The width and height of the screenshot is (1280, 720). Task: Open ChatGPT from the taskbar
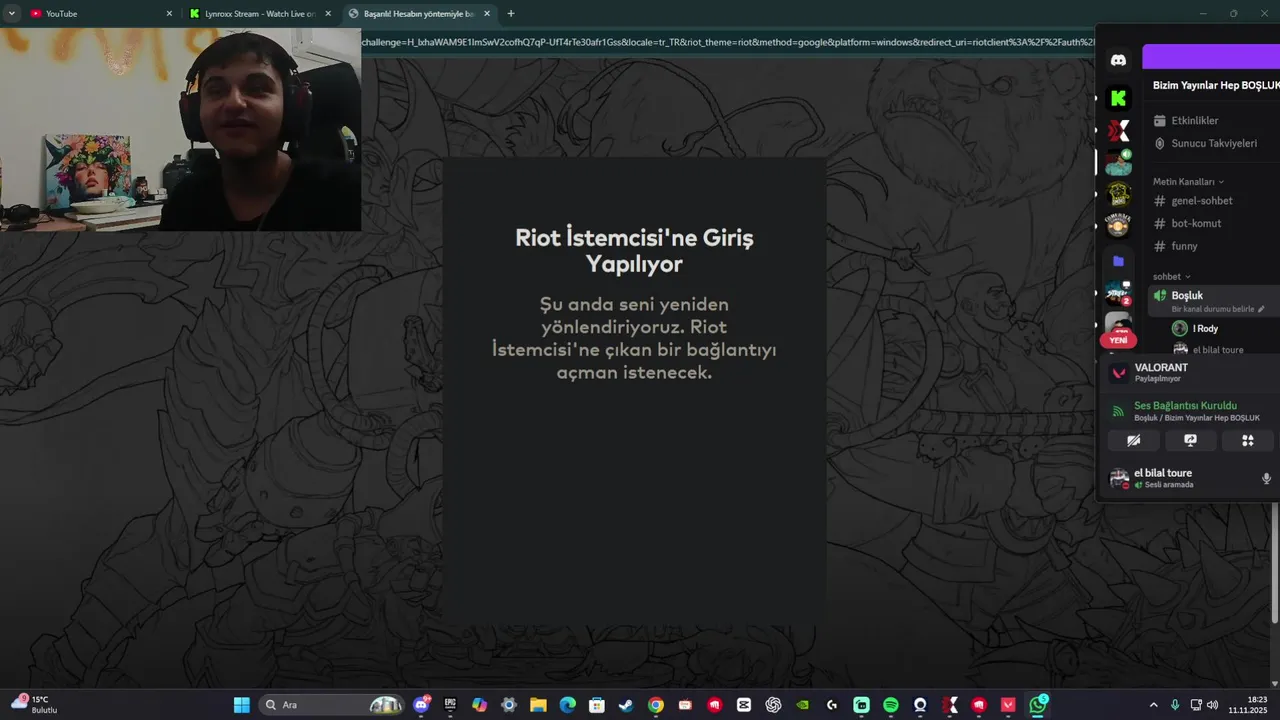coord(773,705)
